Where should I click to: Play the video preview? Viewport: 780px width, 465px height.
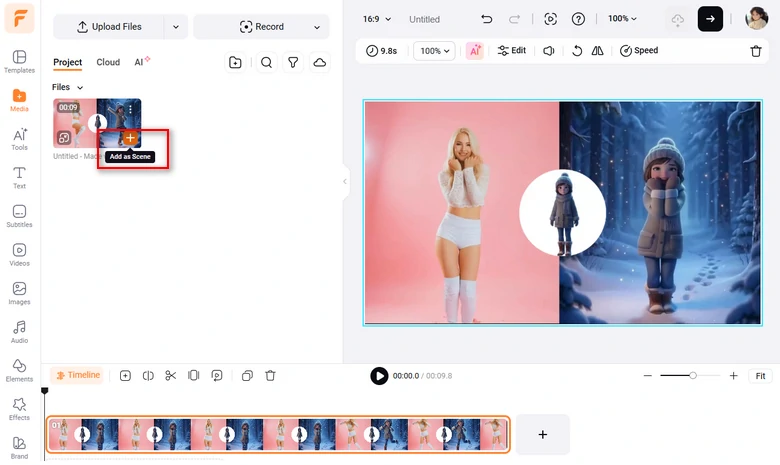pos(379,376)
